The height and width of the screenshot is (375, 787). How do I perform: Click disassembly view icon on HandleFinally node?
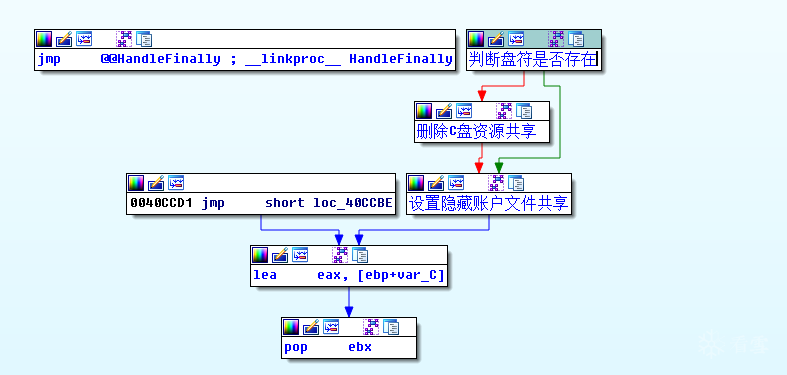(84, 39)
